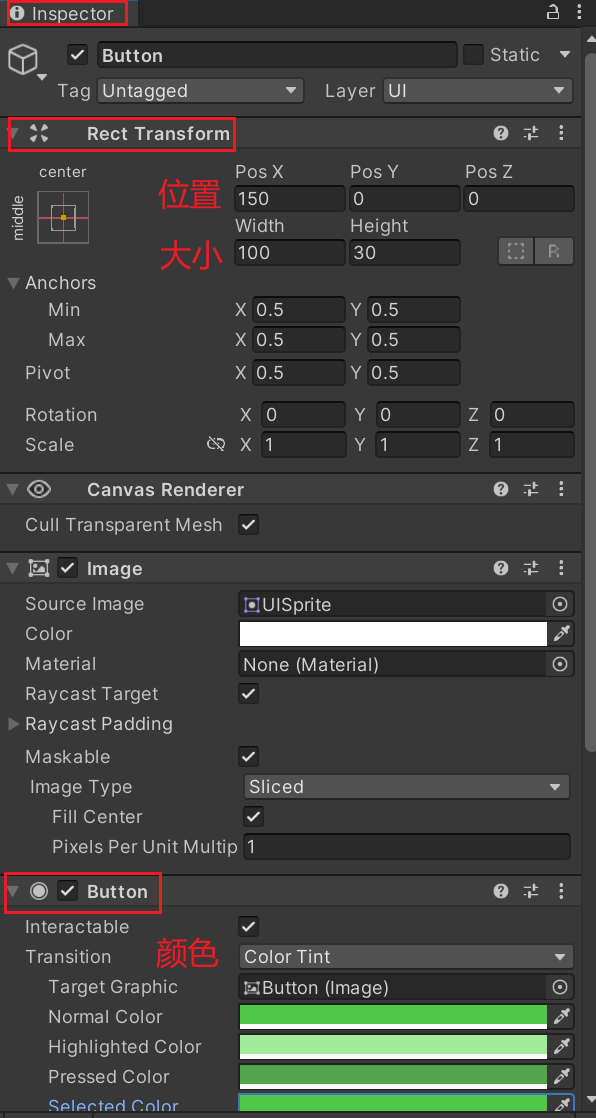Toggle Rect Transform blueprint mode button
Viewport: 596px width, 1118px height.
coord(515,252)
